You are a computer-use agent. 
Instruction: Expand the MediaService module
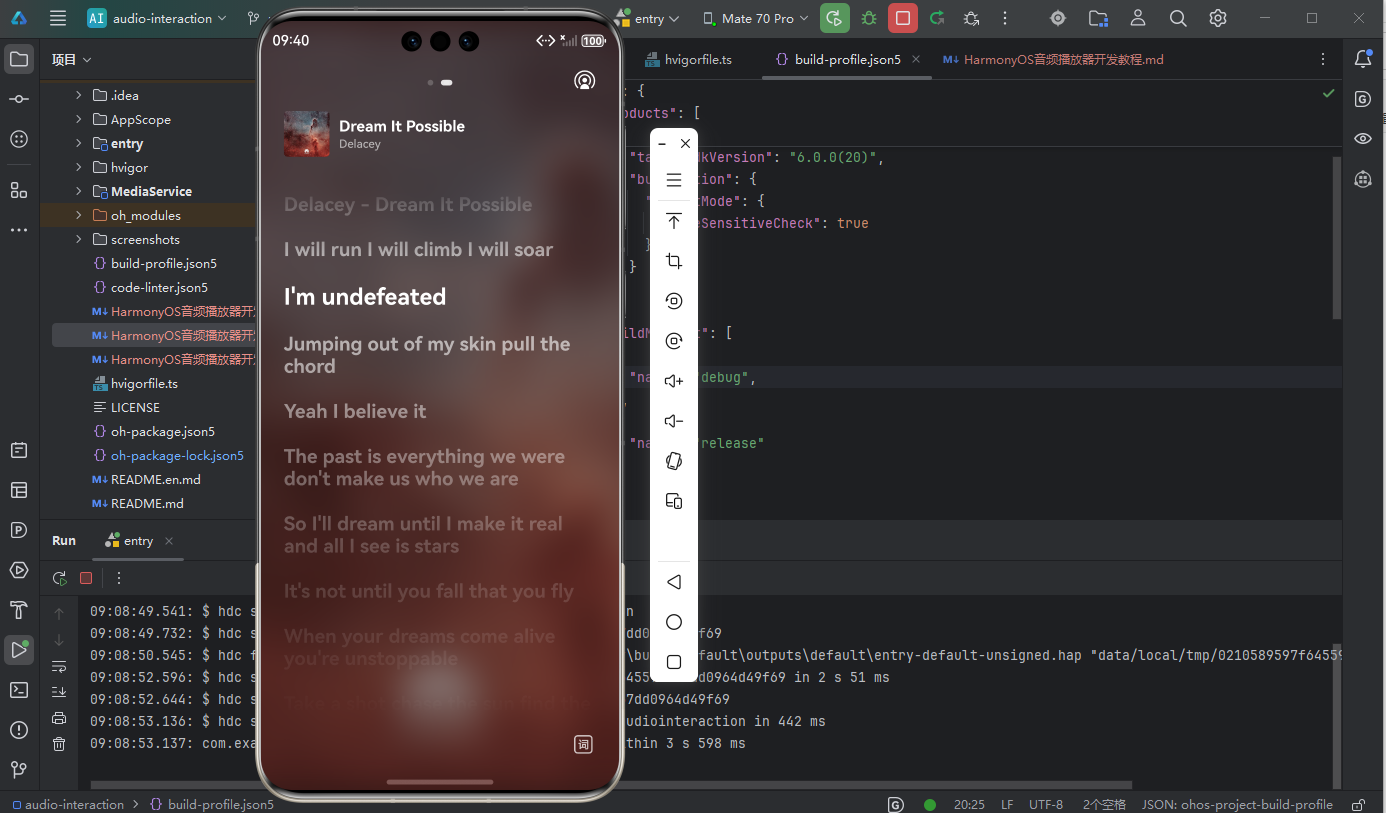pyautogui.click(x=79, y=191)
